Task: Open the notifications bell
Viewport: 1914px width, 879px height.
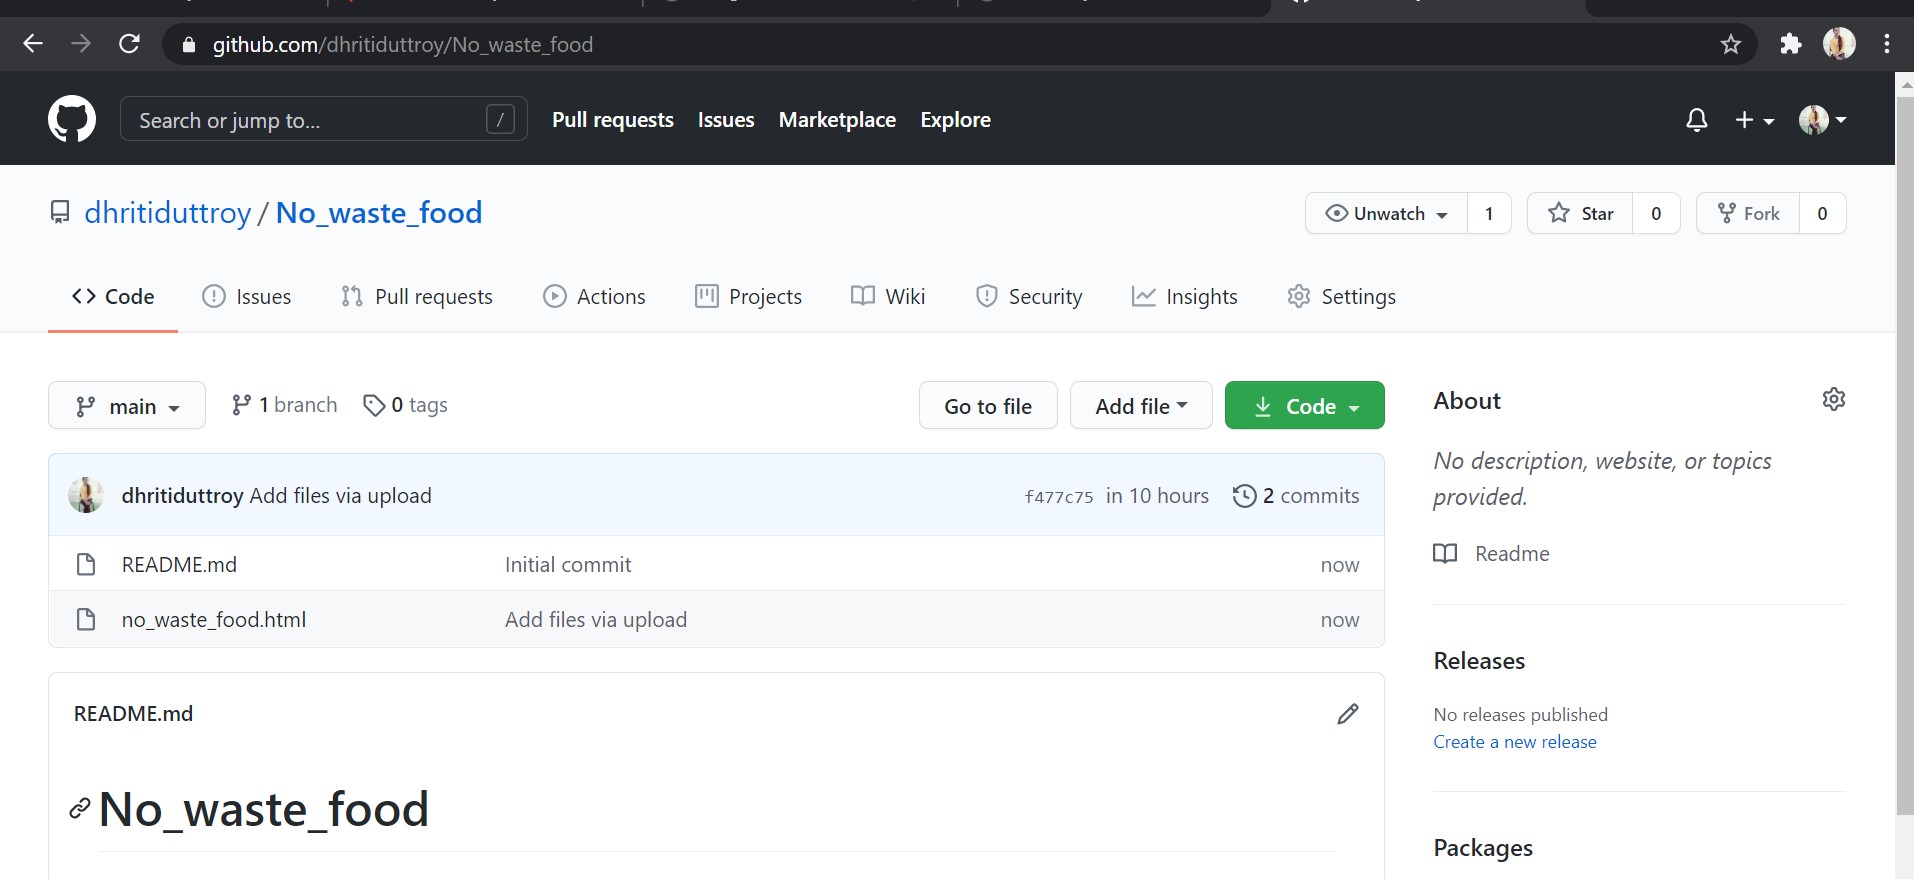Action: click(1696, 120)
